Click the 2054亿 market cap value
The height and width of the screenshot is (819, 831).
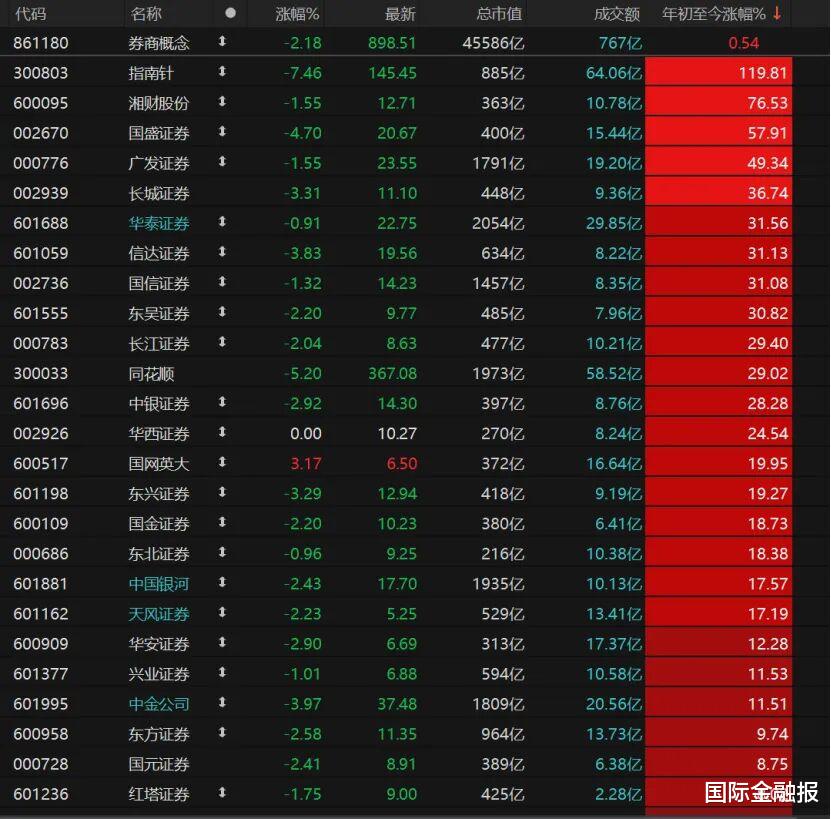pyautogui.click(x=498, y=223)
